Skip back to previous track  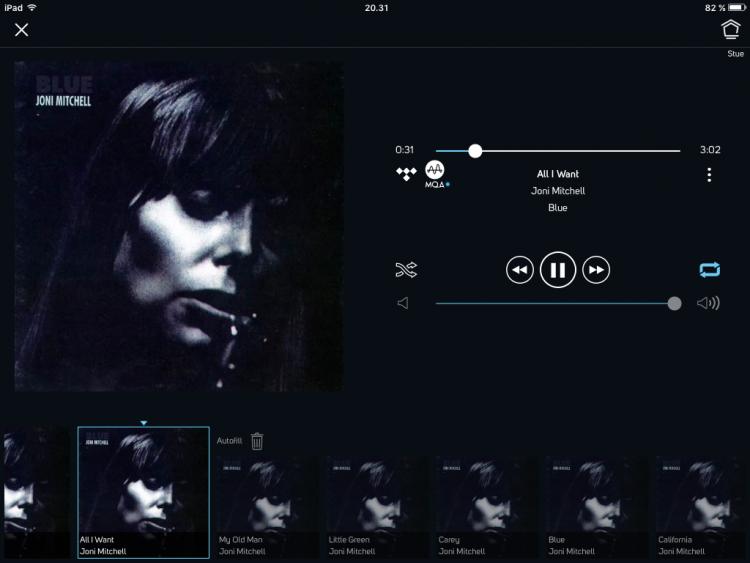click(x=520, y=270)
